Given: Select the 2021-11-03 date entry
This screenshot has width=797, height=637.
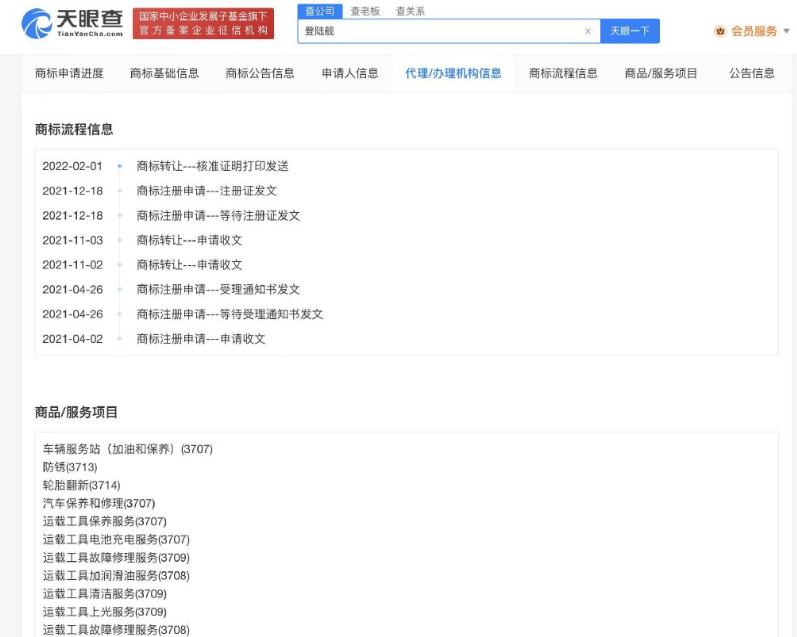Looking at the screenshot, I should pyautogui.click(x=72, y=240).
